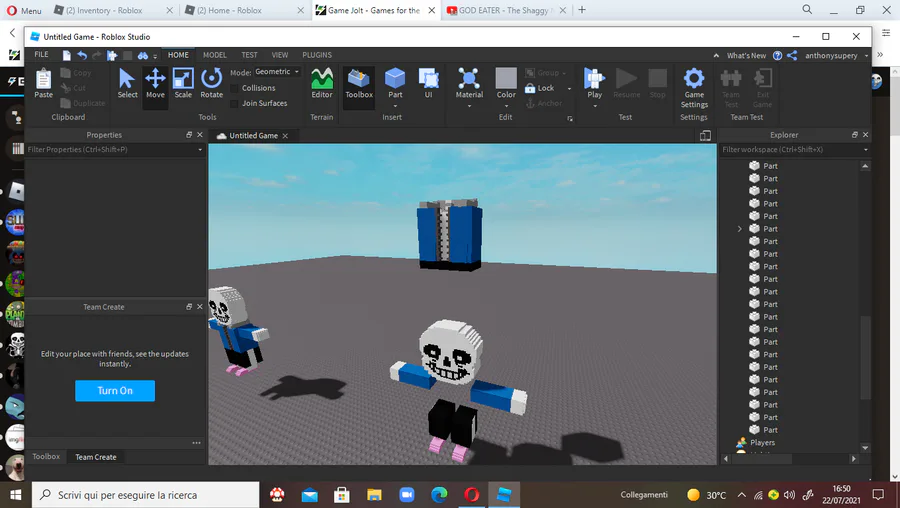
Task: Switch to the MODEL ribbon tab
Action: (x=215, y=55)
